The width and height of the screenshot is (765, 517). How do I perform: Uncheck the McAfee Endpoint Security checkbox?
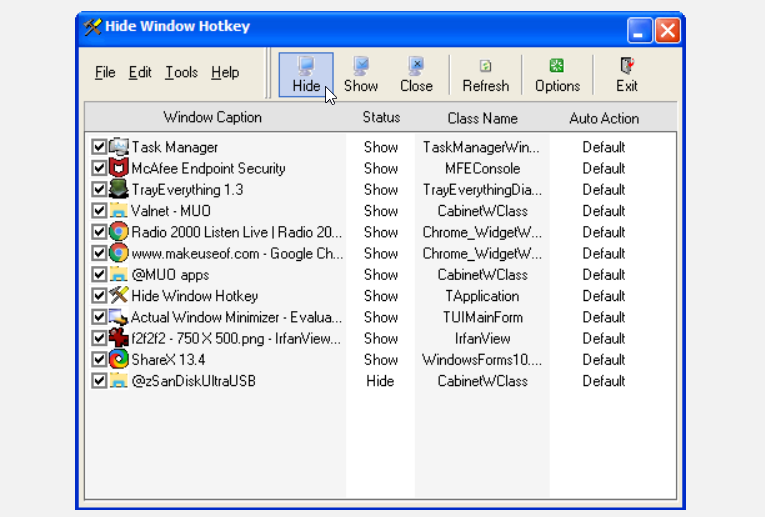pos(99,168)
